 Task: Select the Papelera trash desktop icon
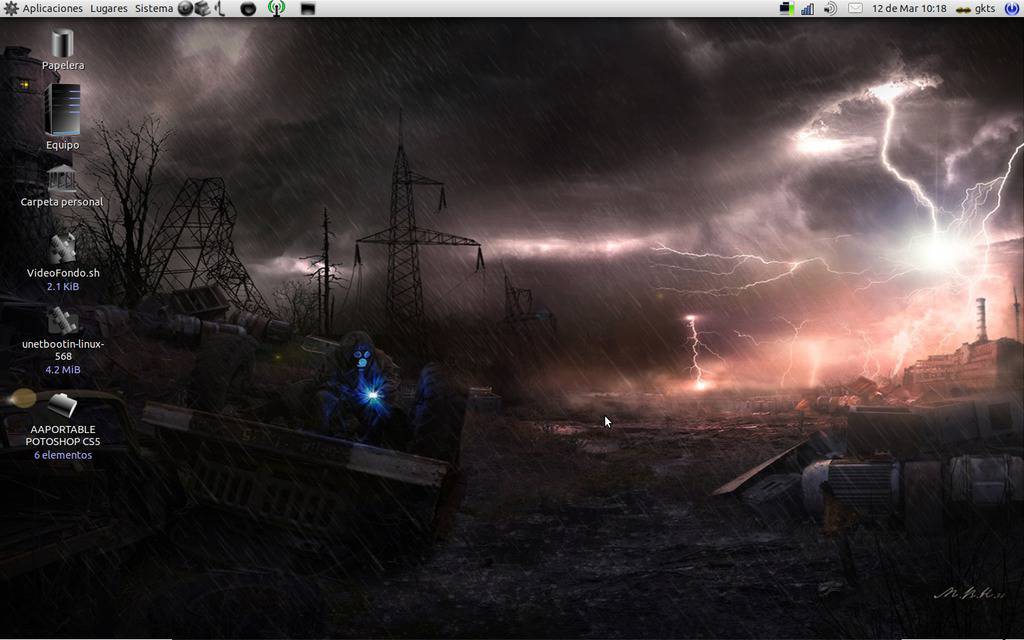click(x=63, y=43)
